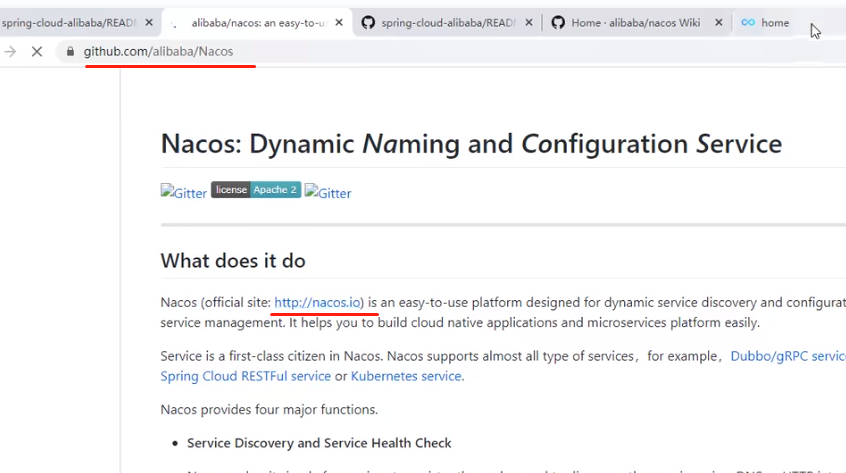Click the license Apache 2 badge
The width and height of the screenshot is (846, 473).
pos(256,190)
